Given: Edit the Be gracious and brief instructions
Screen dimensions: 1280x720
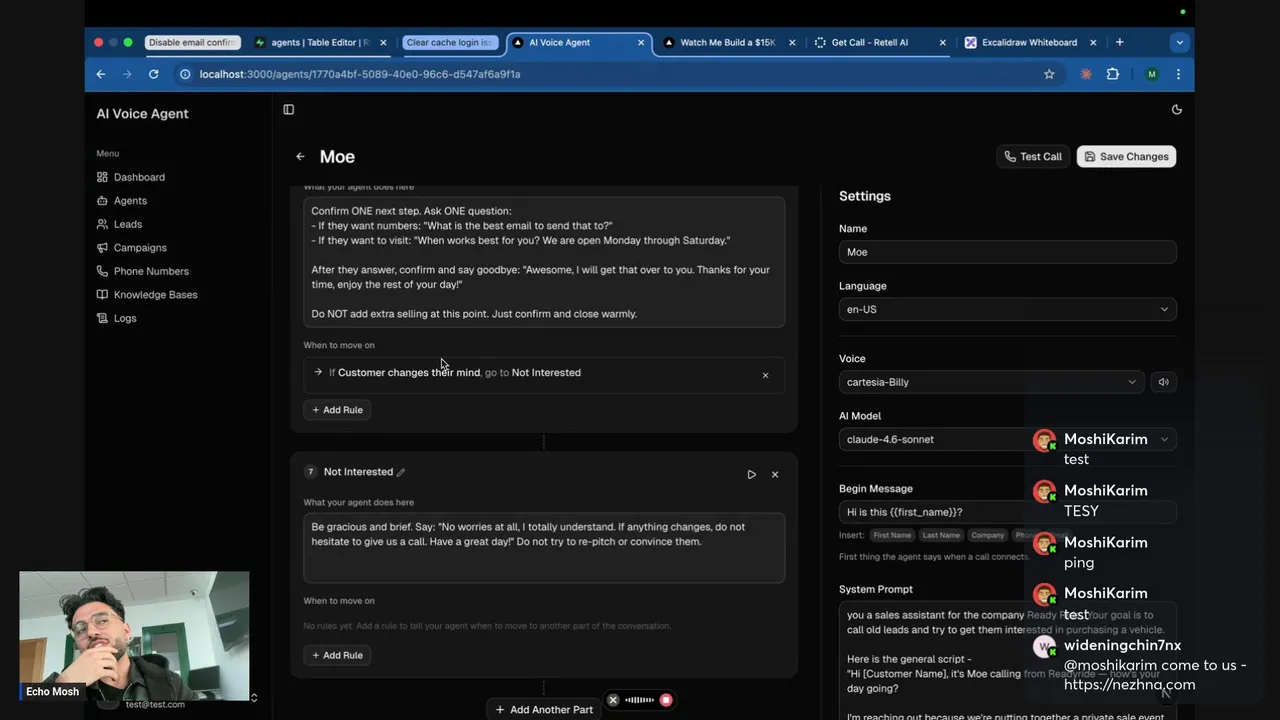Looking at the screenshot, I should [544, 547].
